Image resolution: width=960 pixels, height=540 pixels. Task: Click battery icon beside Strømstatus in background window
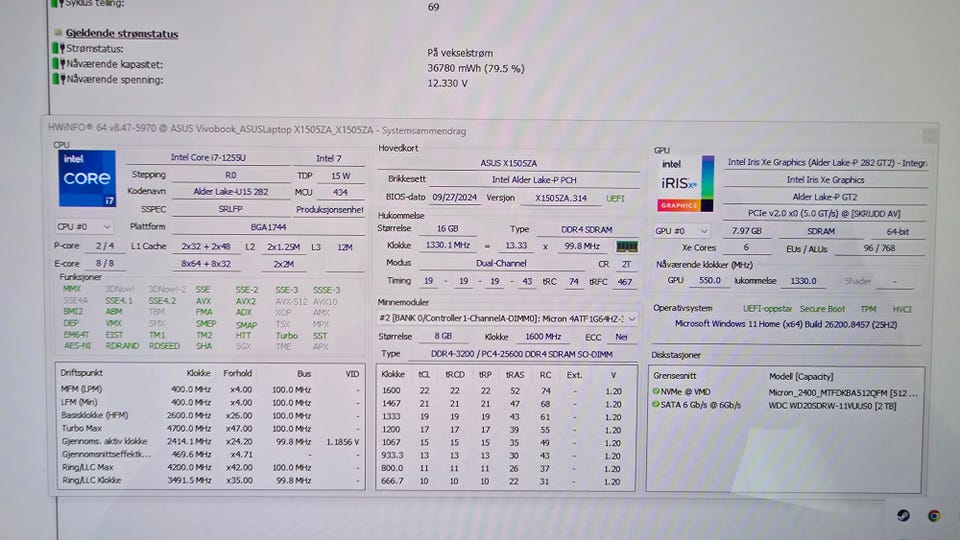tap(58, 48)
